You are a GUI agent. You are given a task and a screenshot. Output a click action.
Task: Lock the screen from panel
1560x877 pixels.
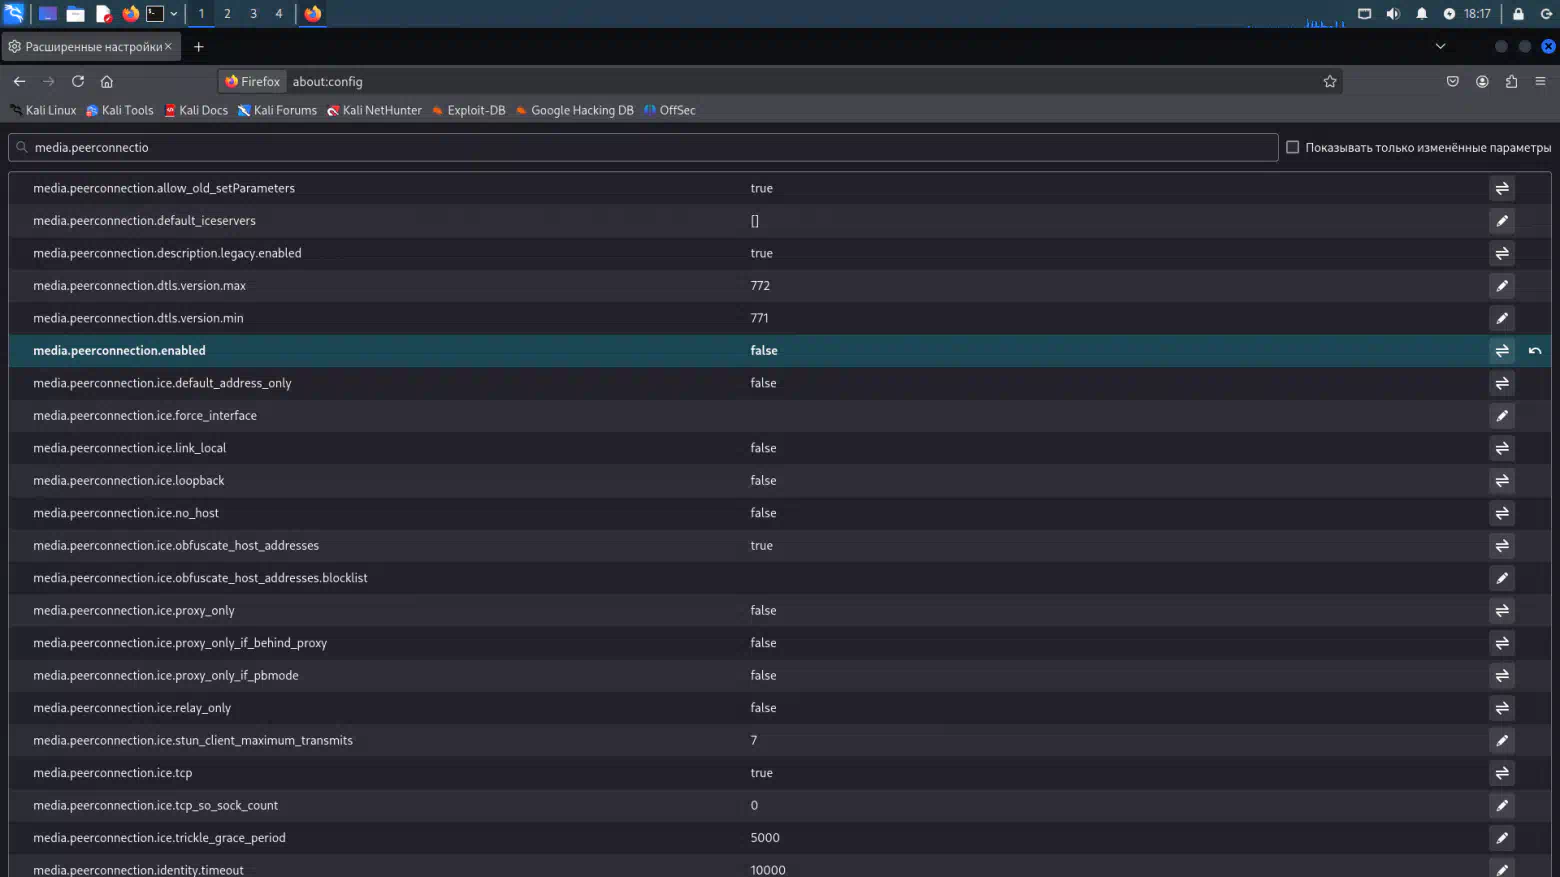(x=1518, y=14)
